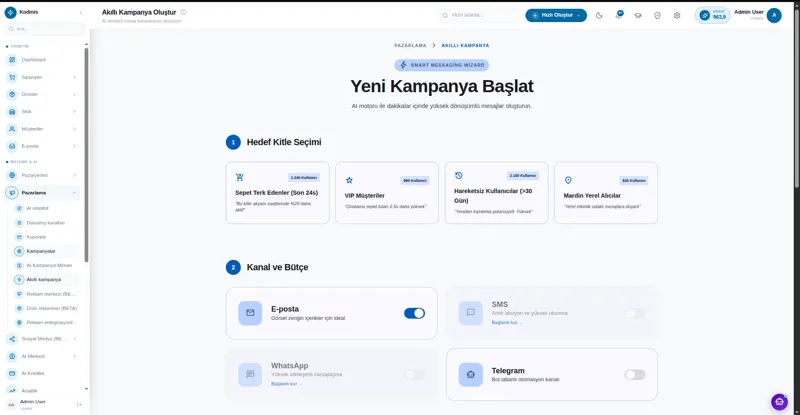Select VIP Müşteriler audience card

387,193
